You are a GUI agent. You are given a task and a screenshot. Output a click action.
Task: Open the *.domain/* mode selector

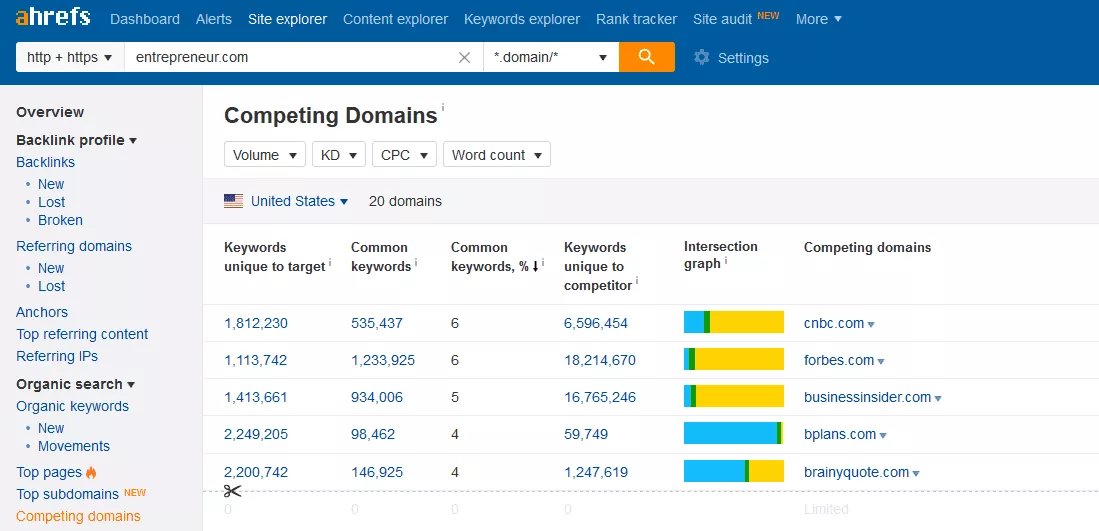(x=550, y=57)
